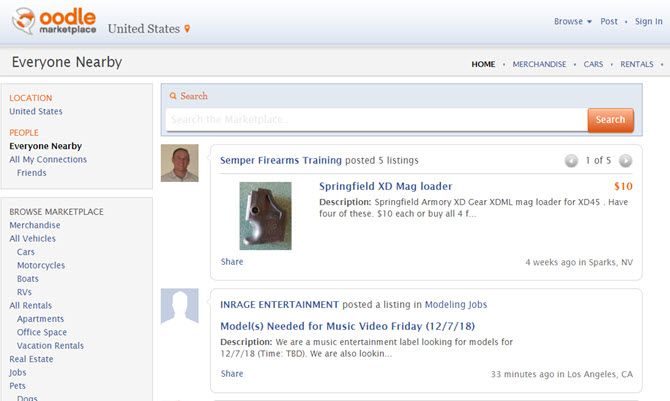View Springfield XD Mag loader photo
Screen dimensions: 670x401
(266, 215)
